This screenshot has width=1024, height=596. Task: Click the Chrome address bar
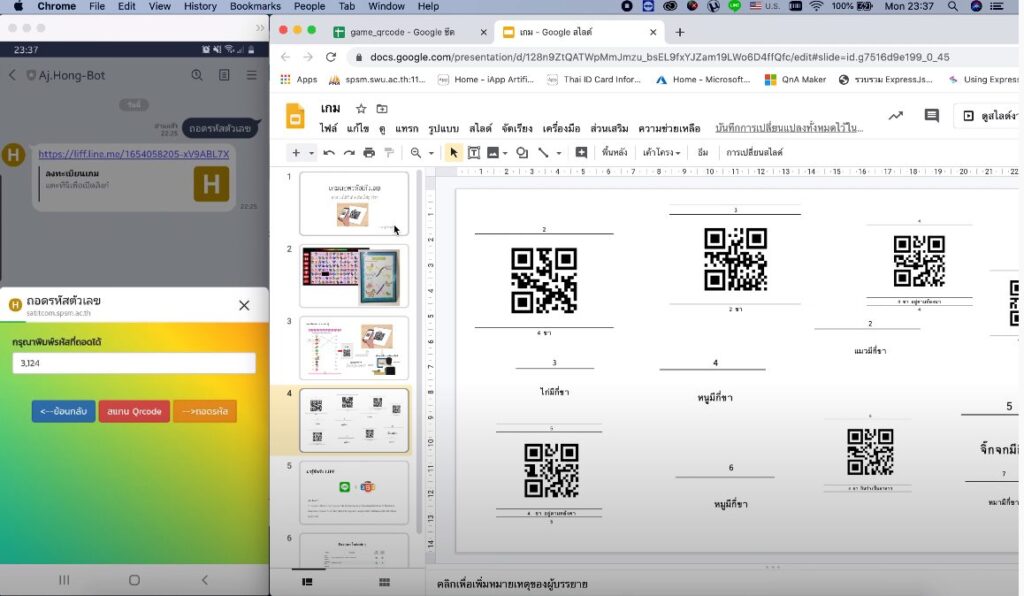click(x=660, y=57)
